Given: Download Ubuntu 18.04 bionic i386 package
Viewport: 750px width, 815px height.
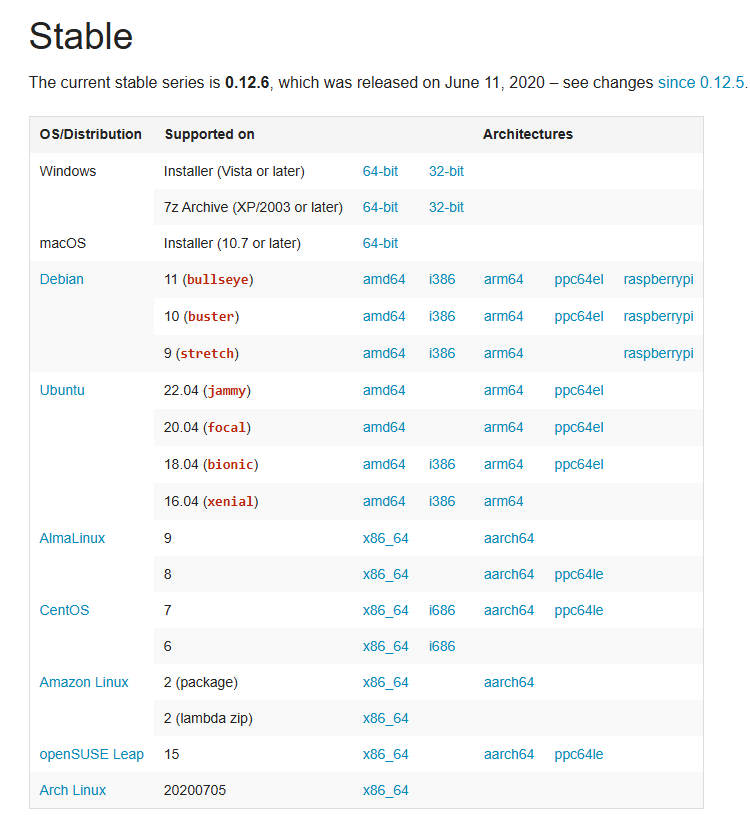Looking at the screenshot, I should [442, 464].
